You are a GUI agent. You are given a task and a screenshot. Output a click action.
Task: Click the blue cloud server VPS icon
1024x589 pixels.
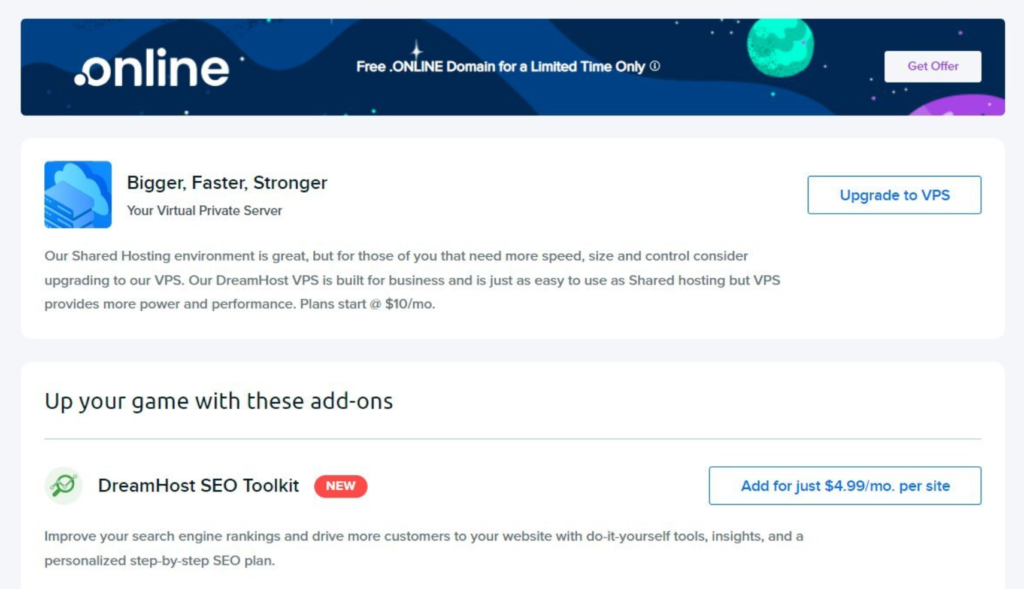78,194
